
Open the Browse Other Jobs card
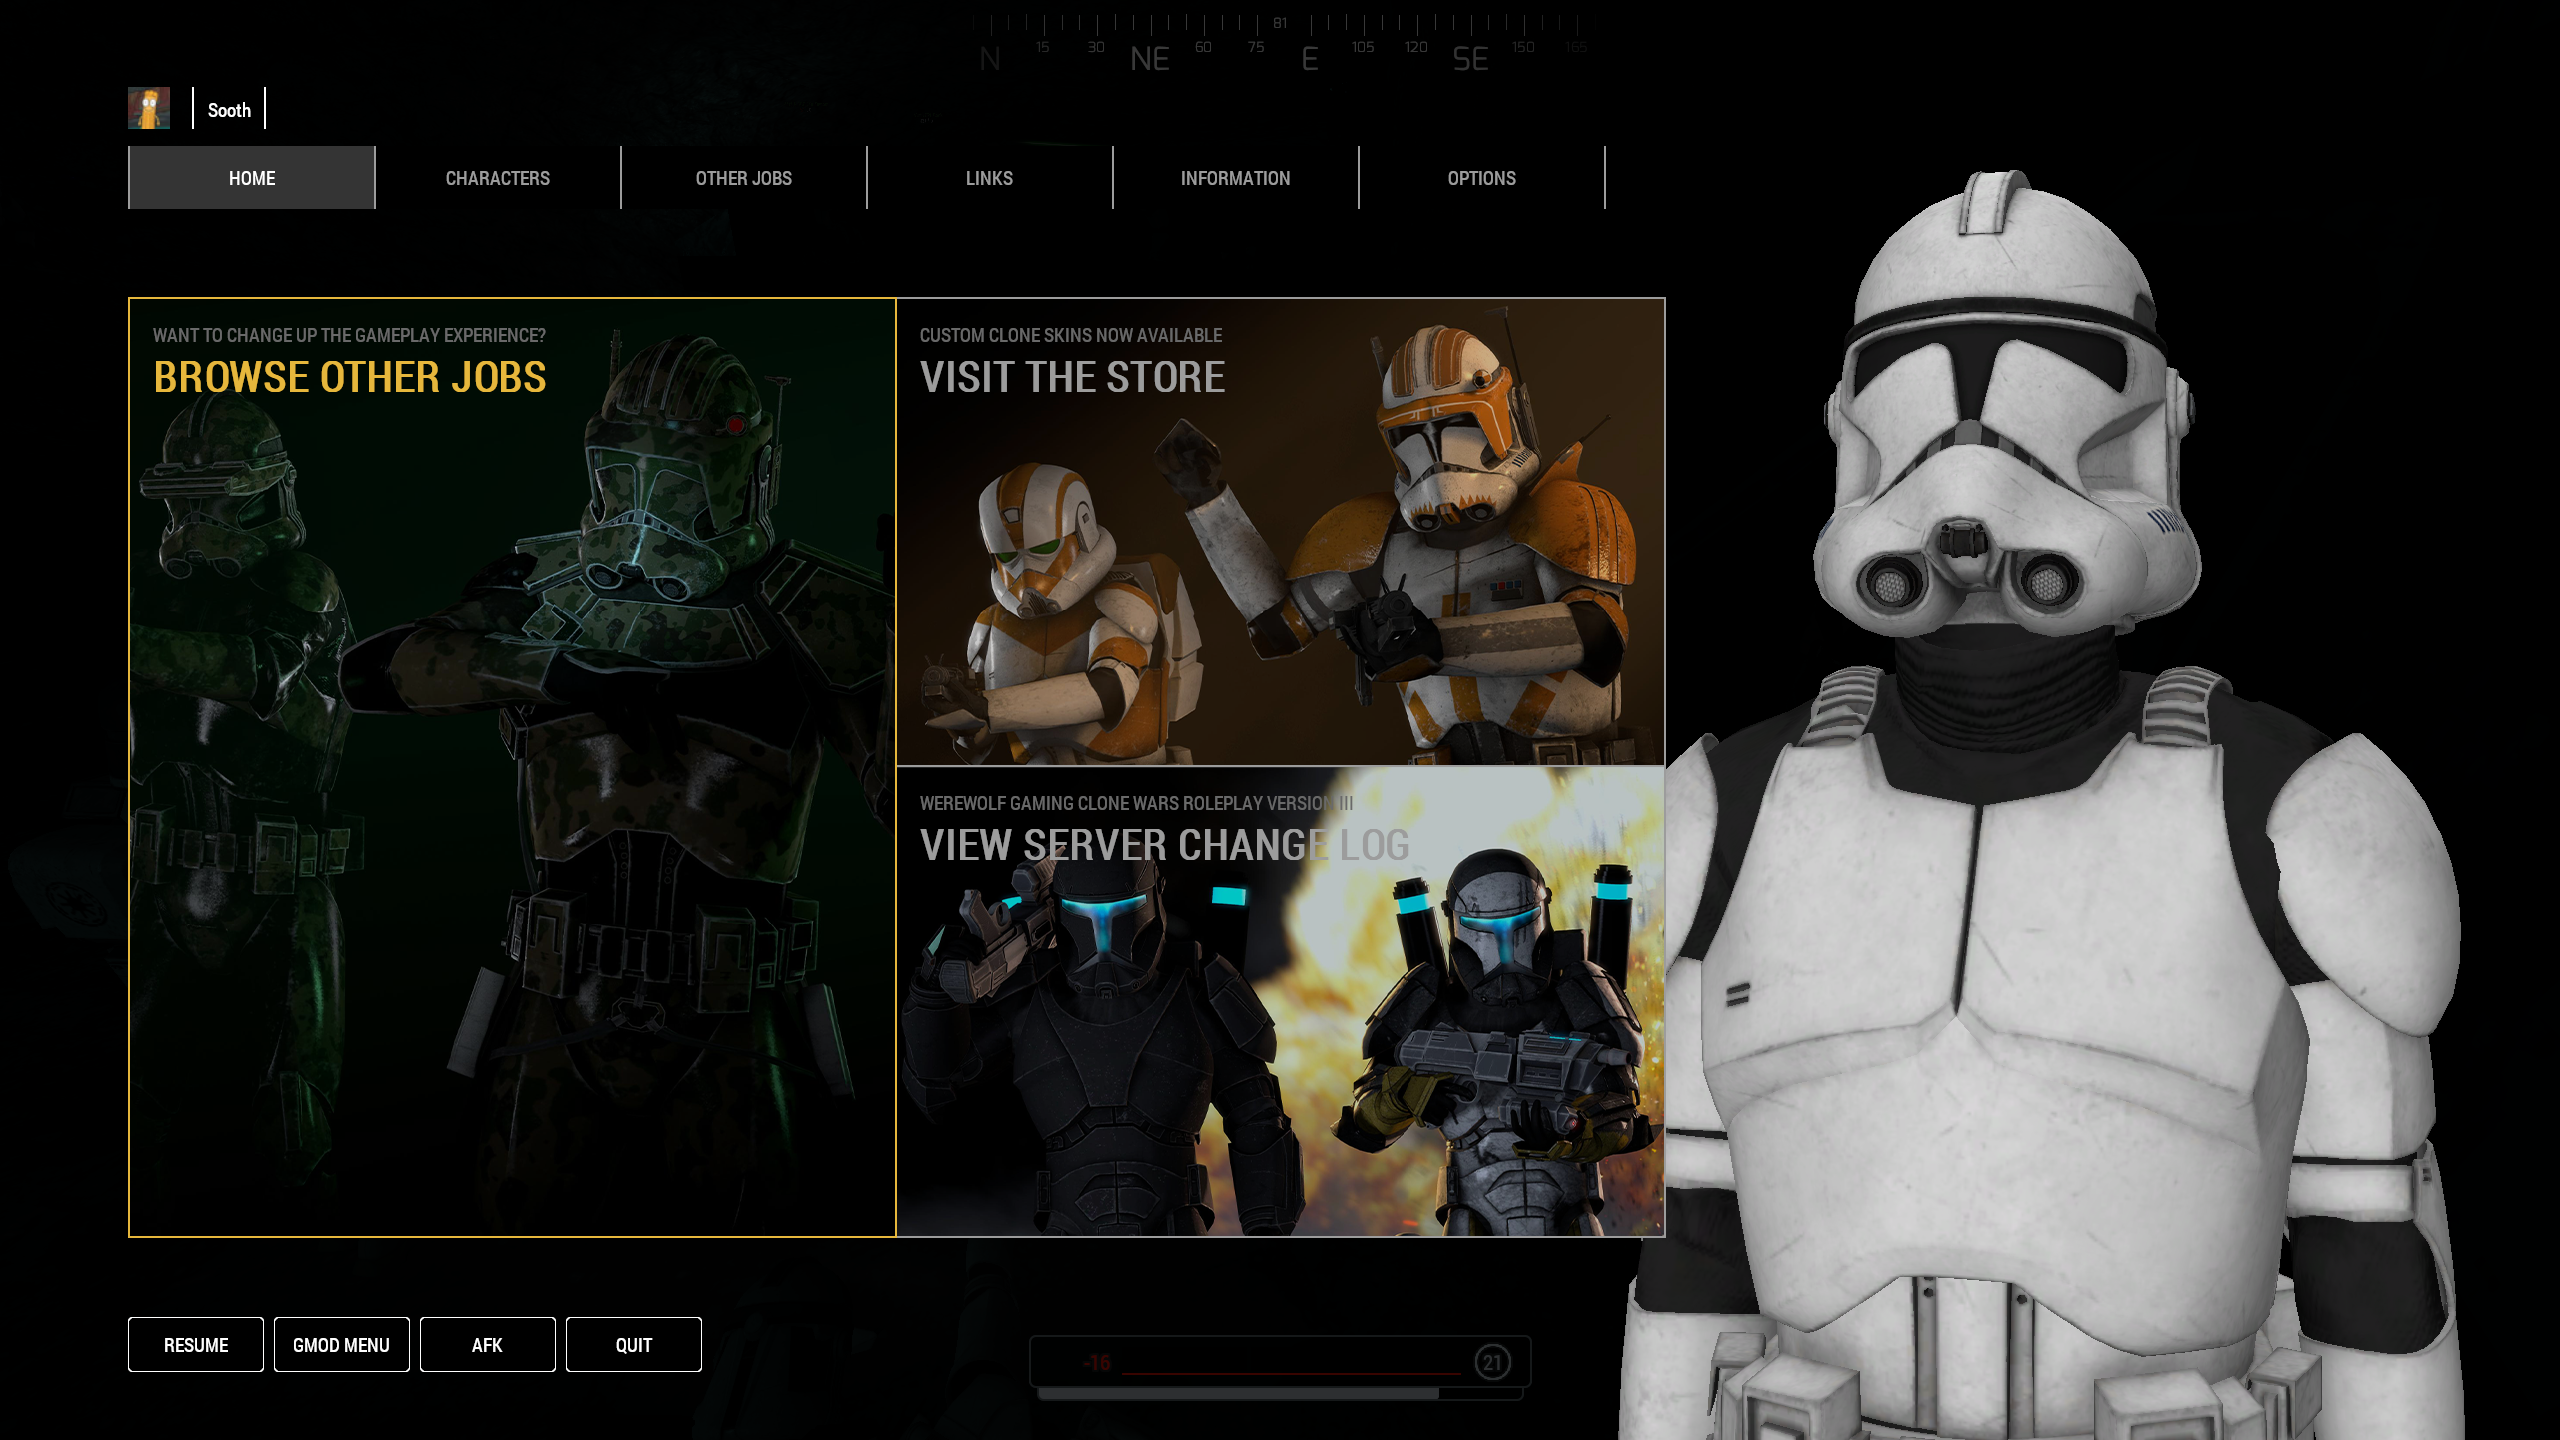click(x=512, y=767)
